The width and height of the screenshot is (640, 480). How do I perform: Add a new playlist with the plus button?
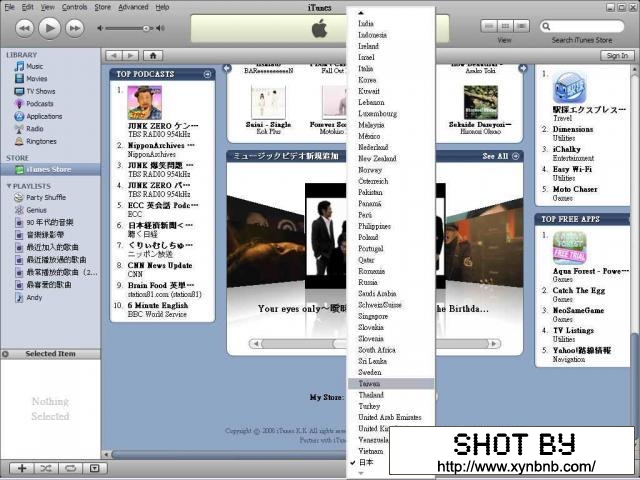click(x=22, y=468)
